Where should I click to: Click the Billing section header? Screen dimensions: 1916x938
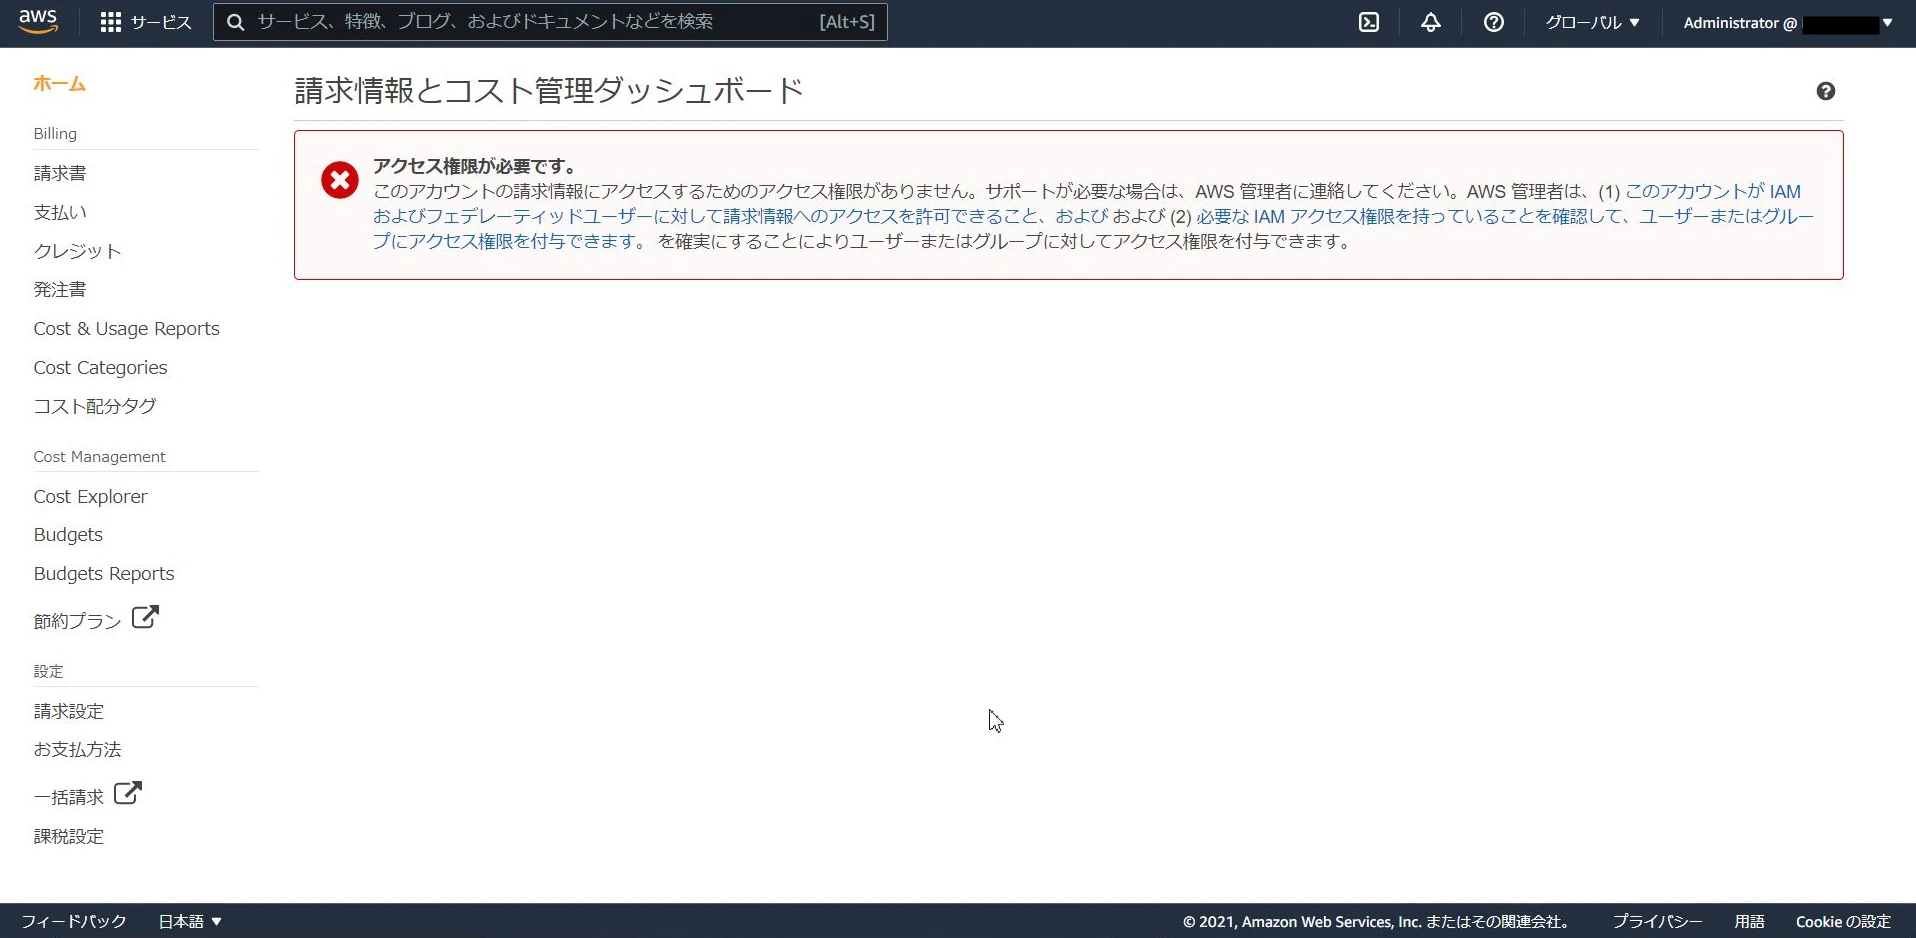(55, 134)
